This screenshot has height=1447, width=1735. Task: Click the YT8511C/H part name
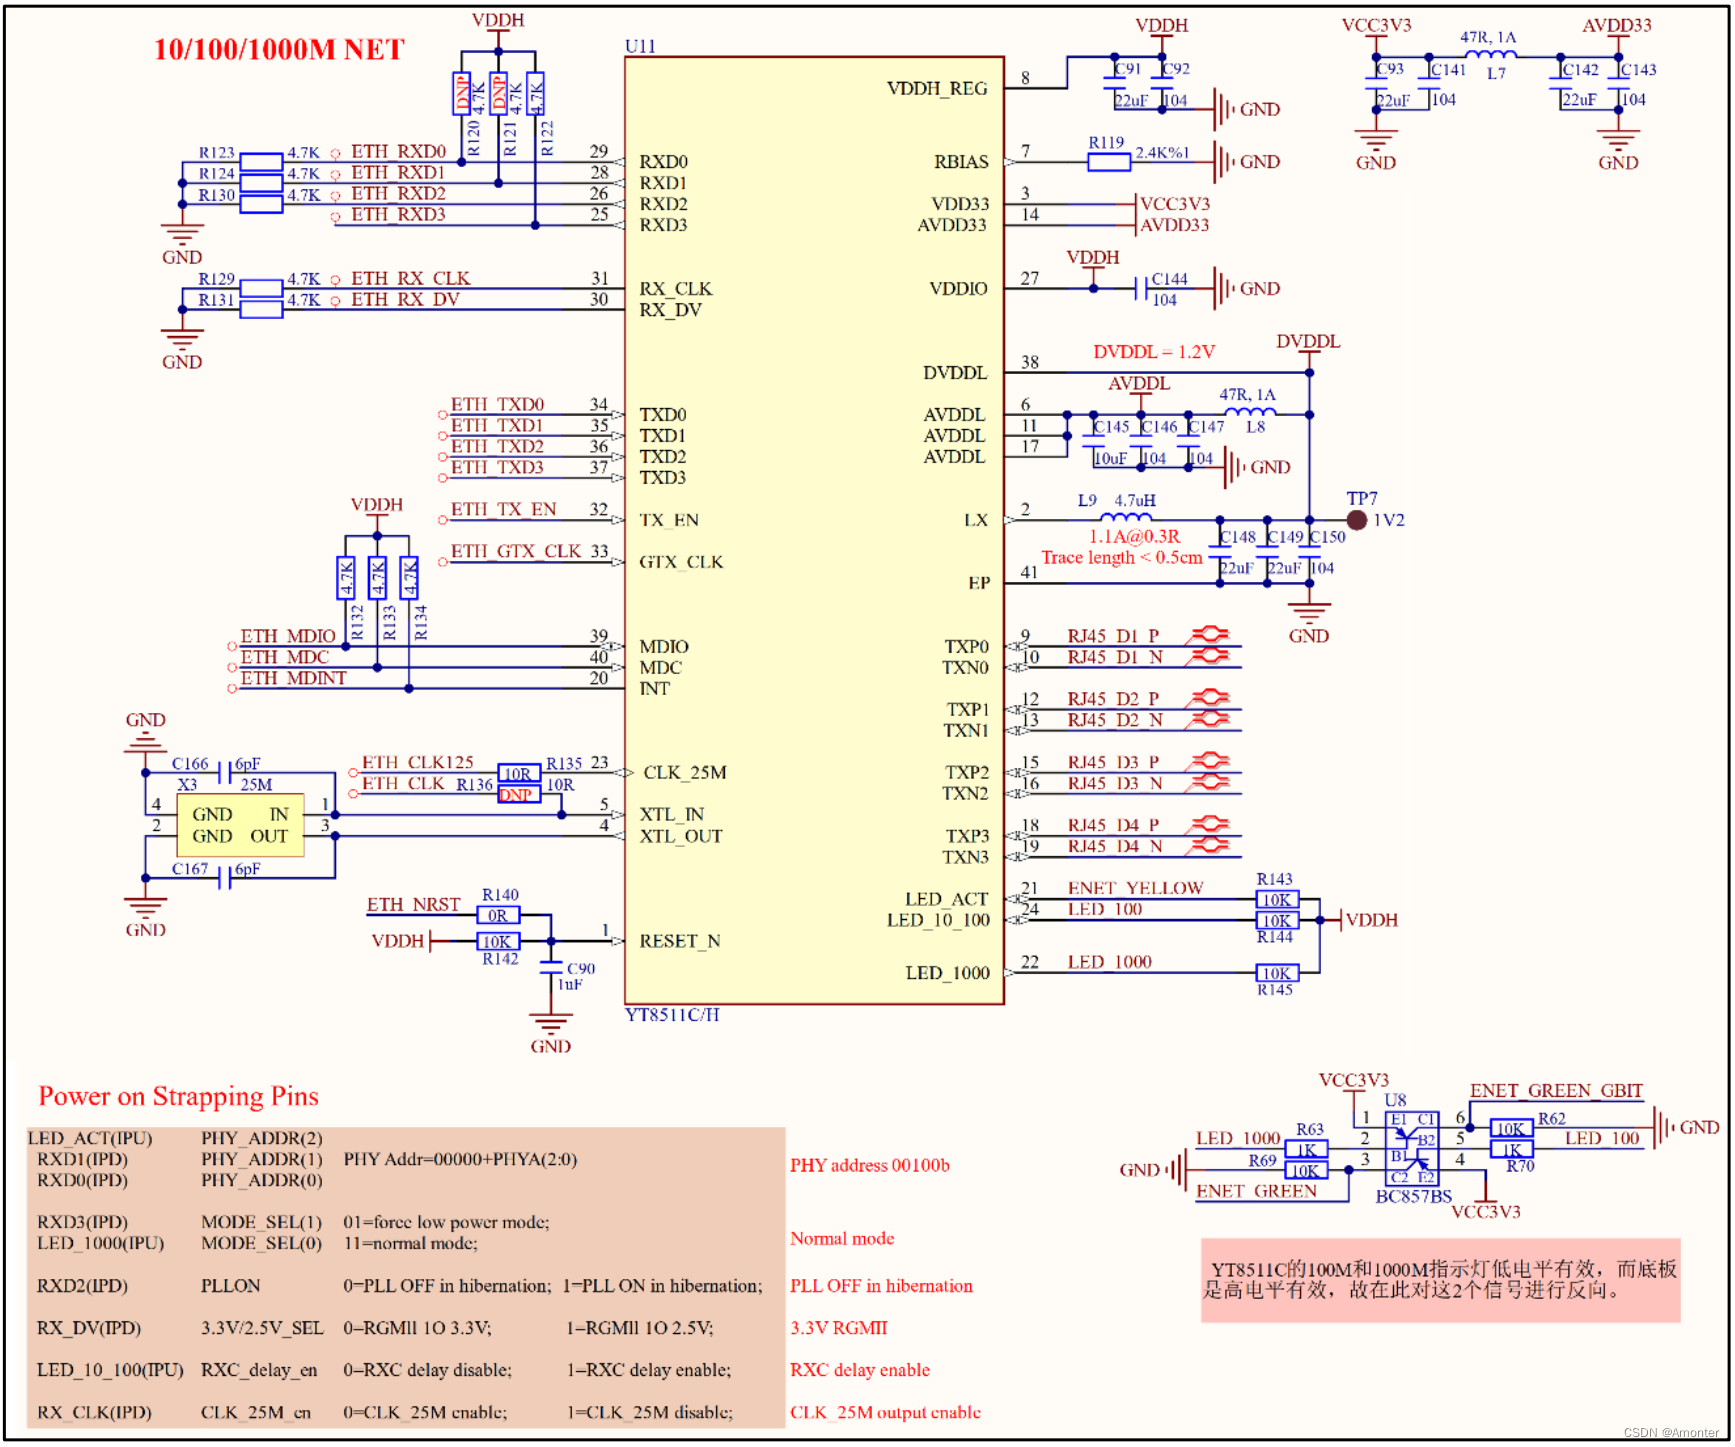tap(672, 1015)
